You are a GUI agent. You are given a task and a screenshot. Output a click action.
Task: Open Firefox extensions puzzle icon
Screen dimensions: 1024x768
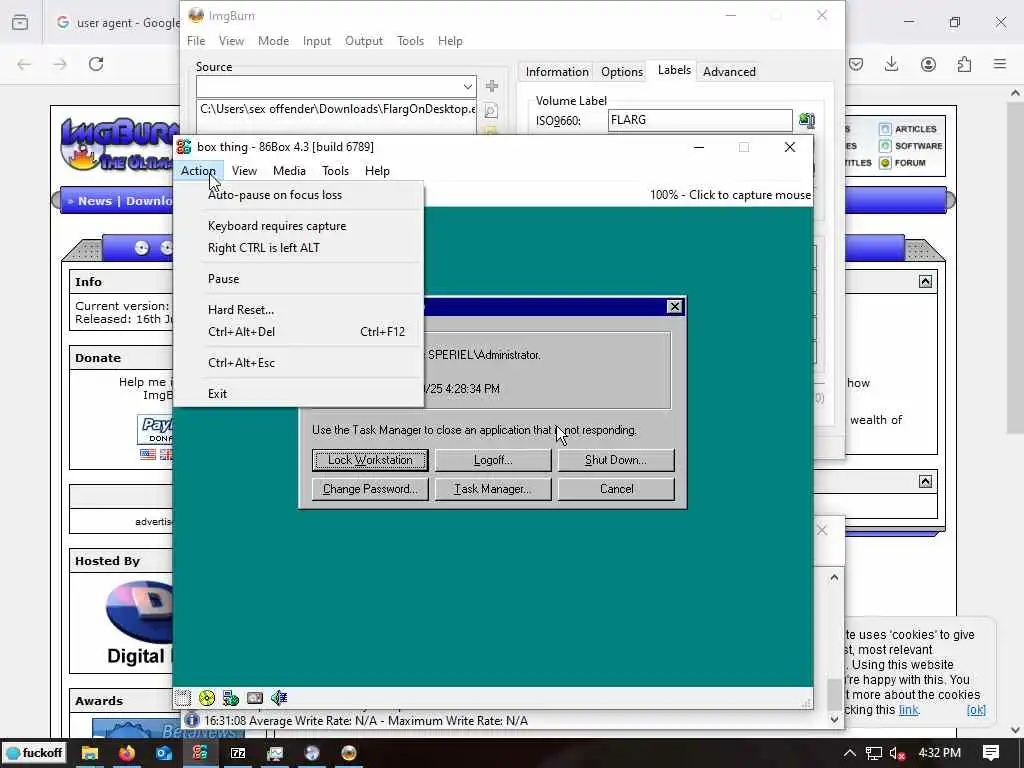(964, 64)
